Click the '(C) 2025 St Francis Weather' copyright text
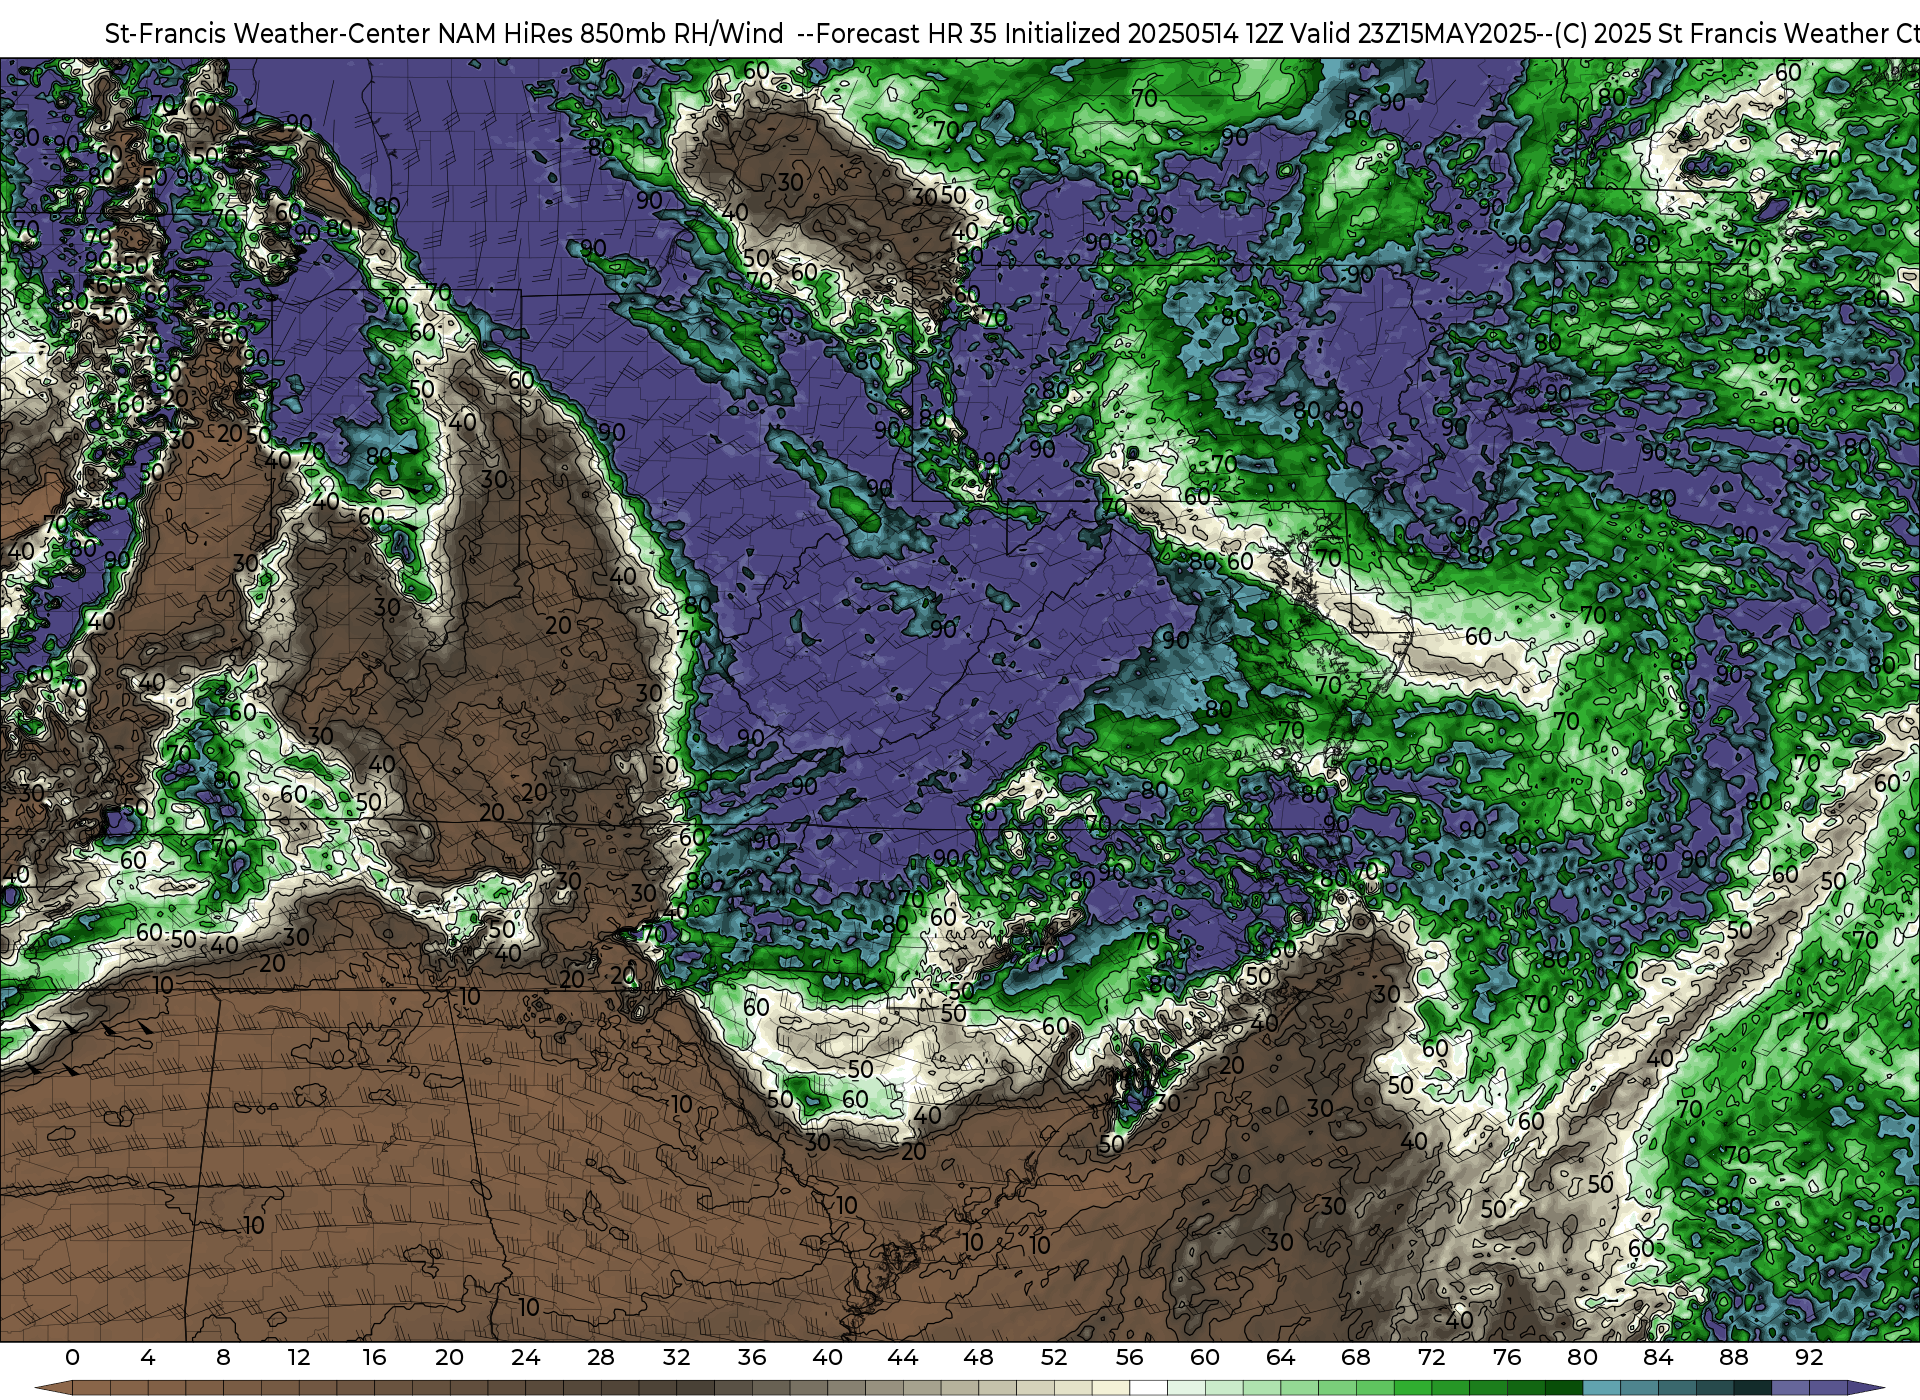The image size is (1920, 1400). pos(1720,34)
